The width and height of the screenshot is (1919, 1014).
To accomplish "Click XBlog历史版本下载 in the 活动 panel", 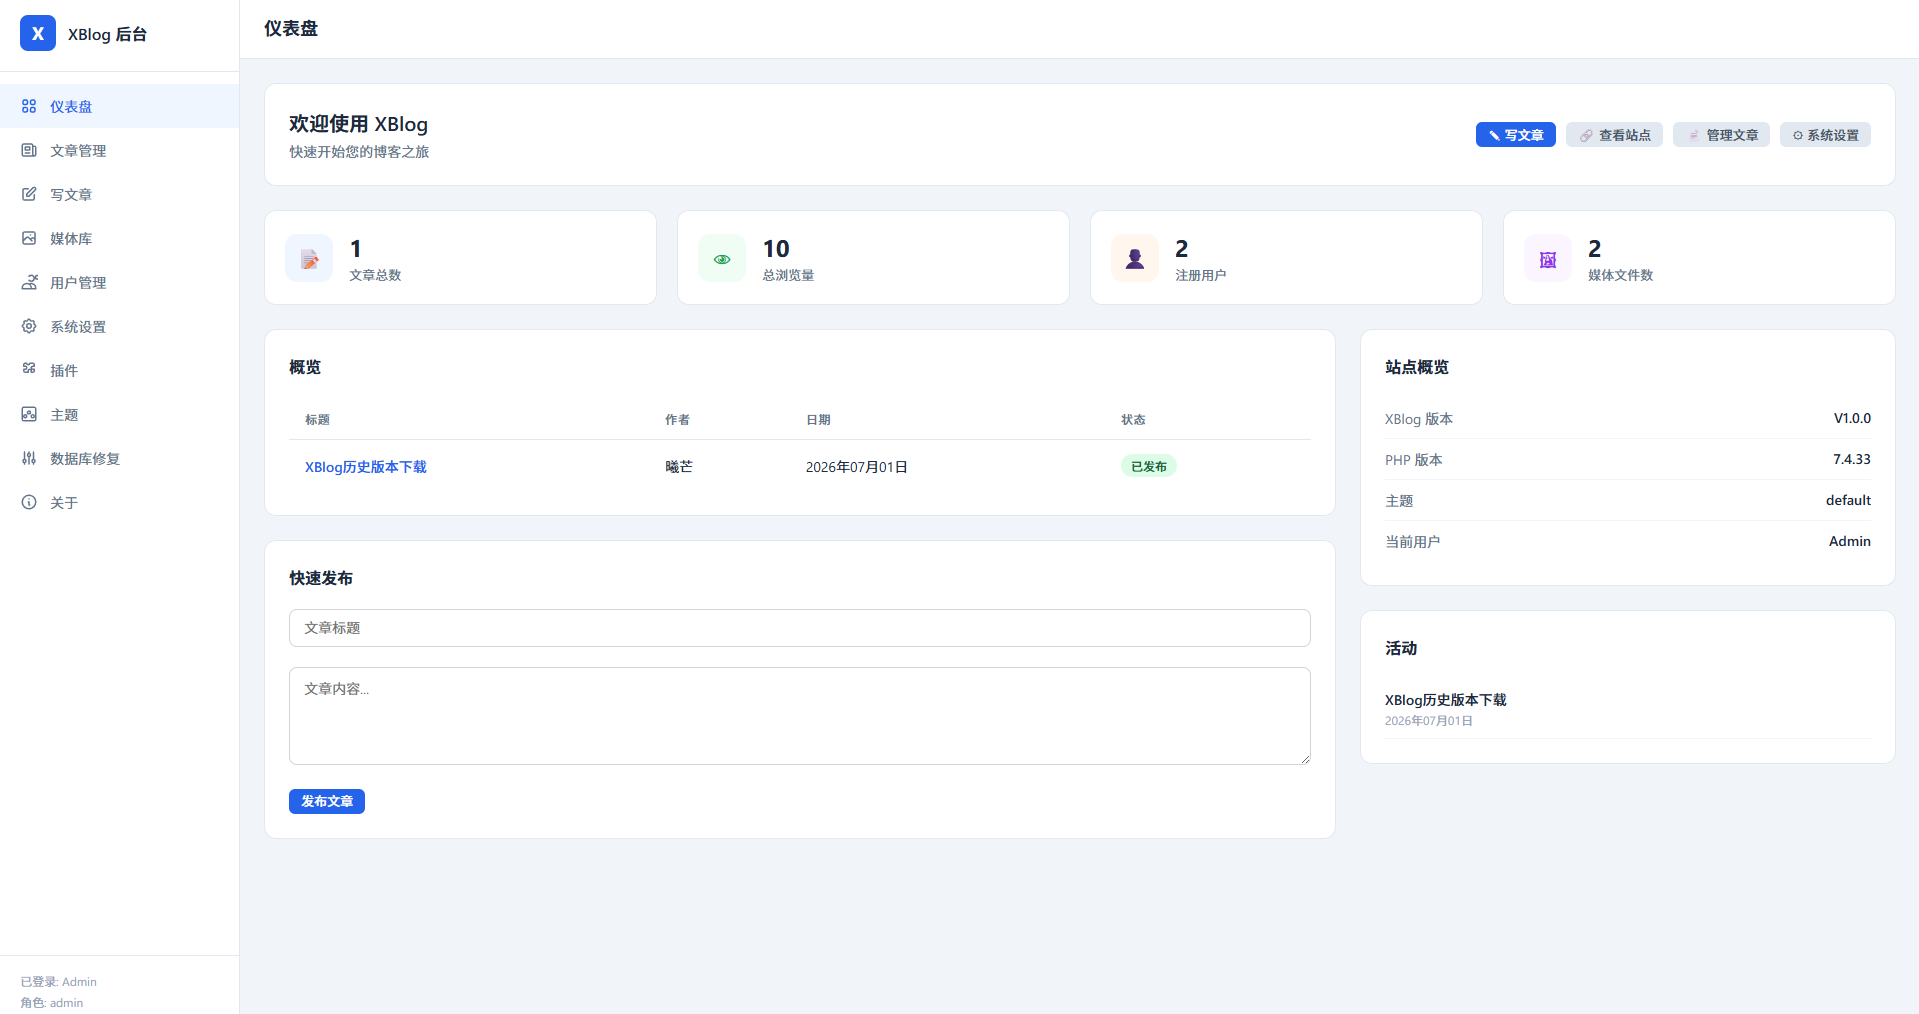I will (1445, 700).
